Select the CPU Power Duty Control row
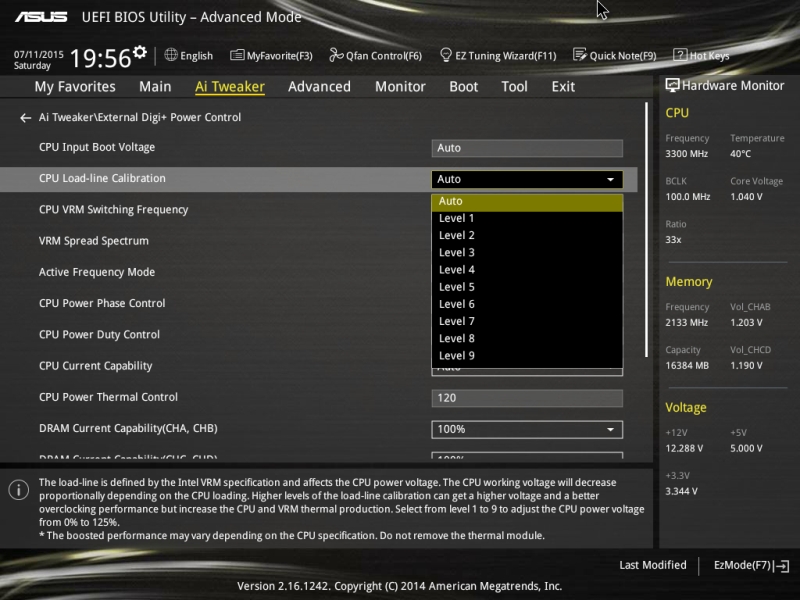800x600 pixels. pyautogui.click(x=99, y=335)
